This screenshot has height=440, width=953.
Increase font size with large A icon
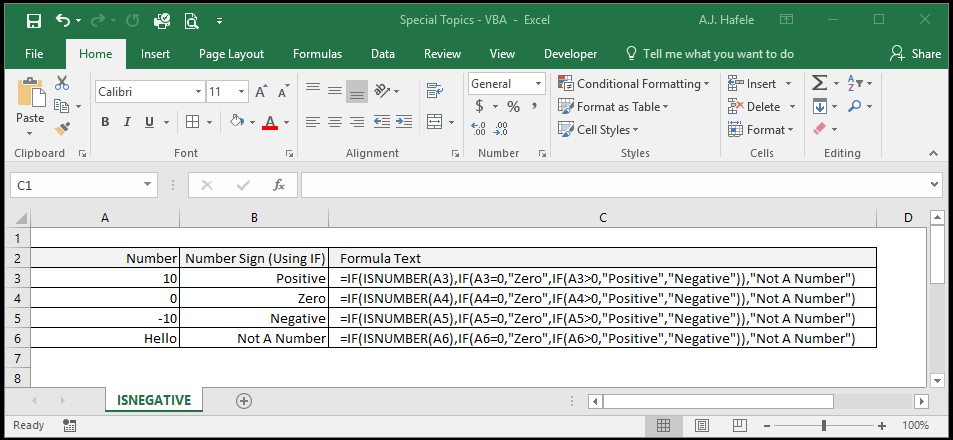click(x=261, y=92)
